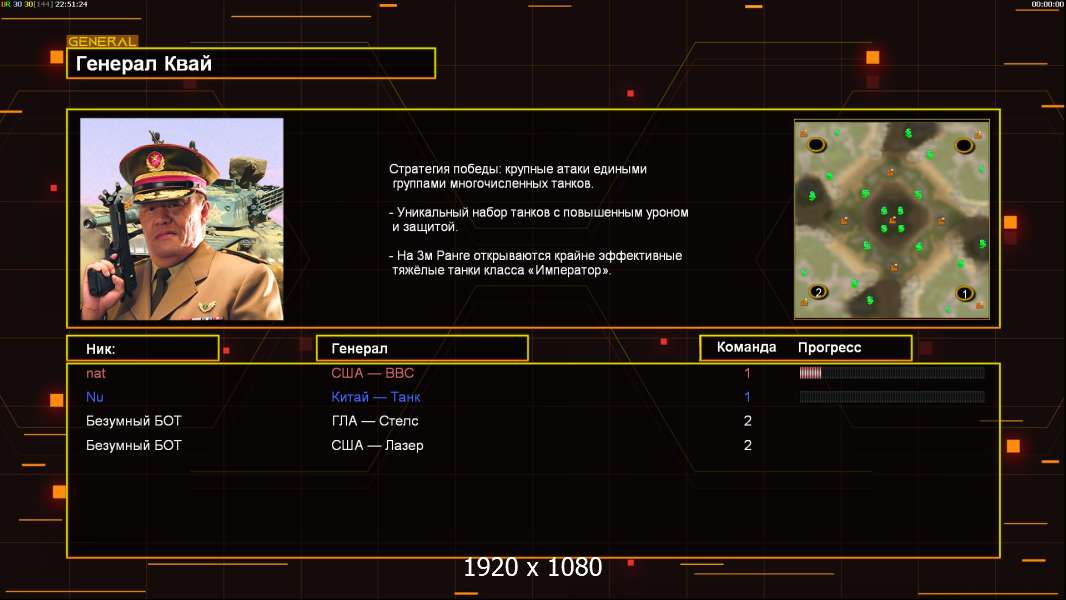
Task: Click the battlefield minimap preview
Action: [892, 219]
